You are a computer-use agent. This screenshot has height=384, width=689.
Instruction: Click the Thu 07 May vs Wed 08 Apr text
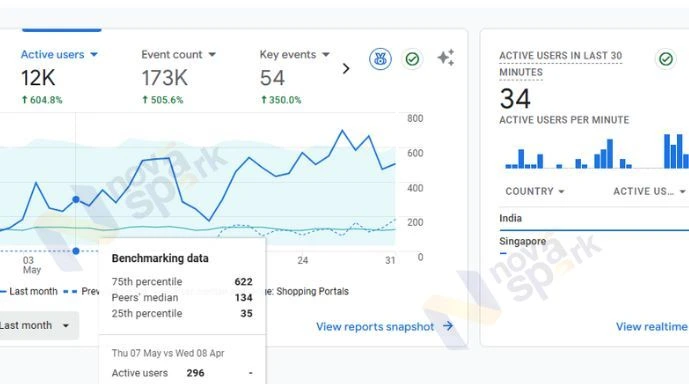pyautogui.click(x=168, y=353)
